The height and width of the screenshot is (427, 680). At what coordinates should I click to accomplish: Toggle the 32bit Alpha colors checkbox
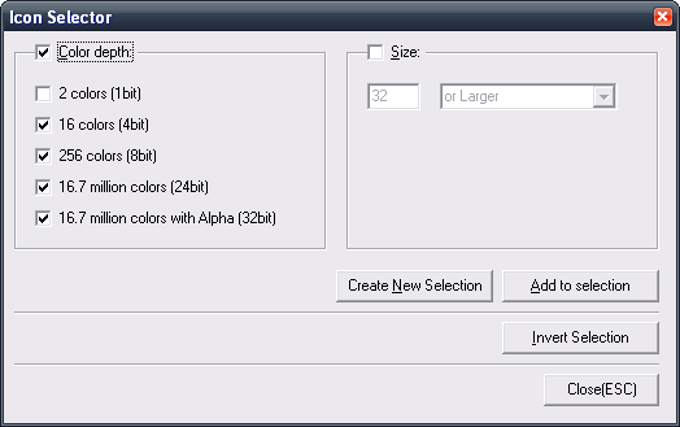[x=43, y=218]
